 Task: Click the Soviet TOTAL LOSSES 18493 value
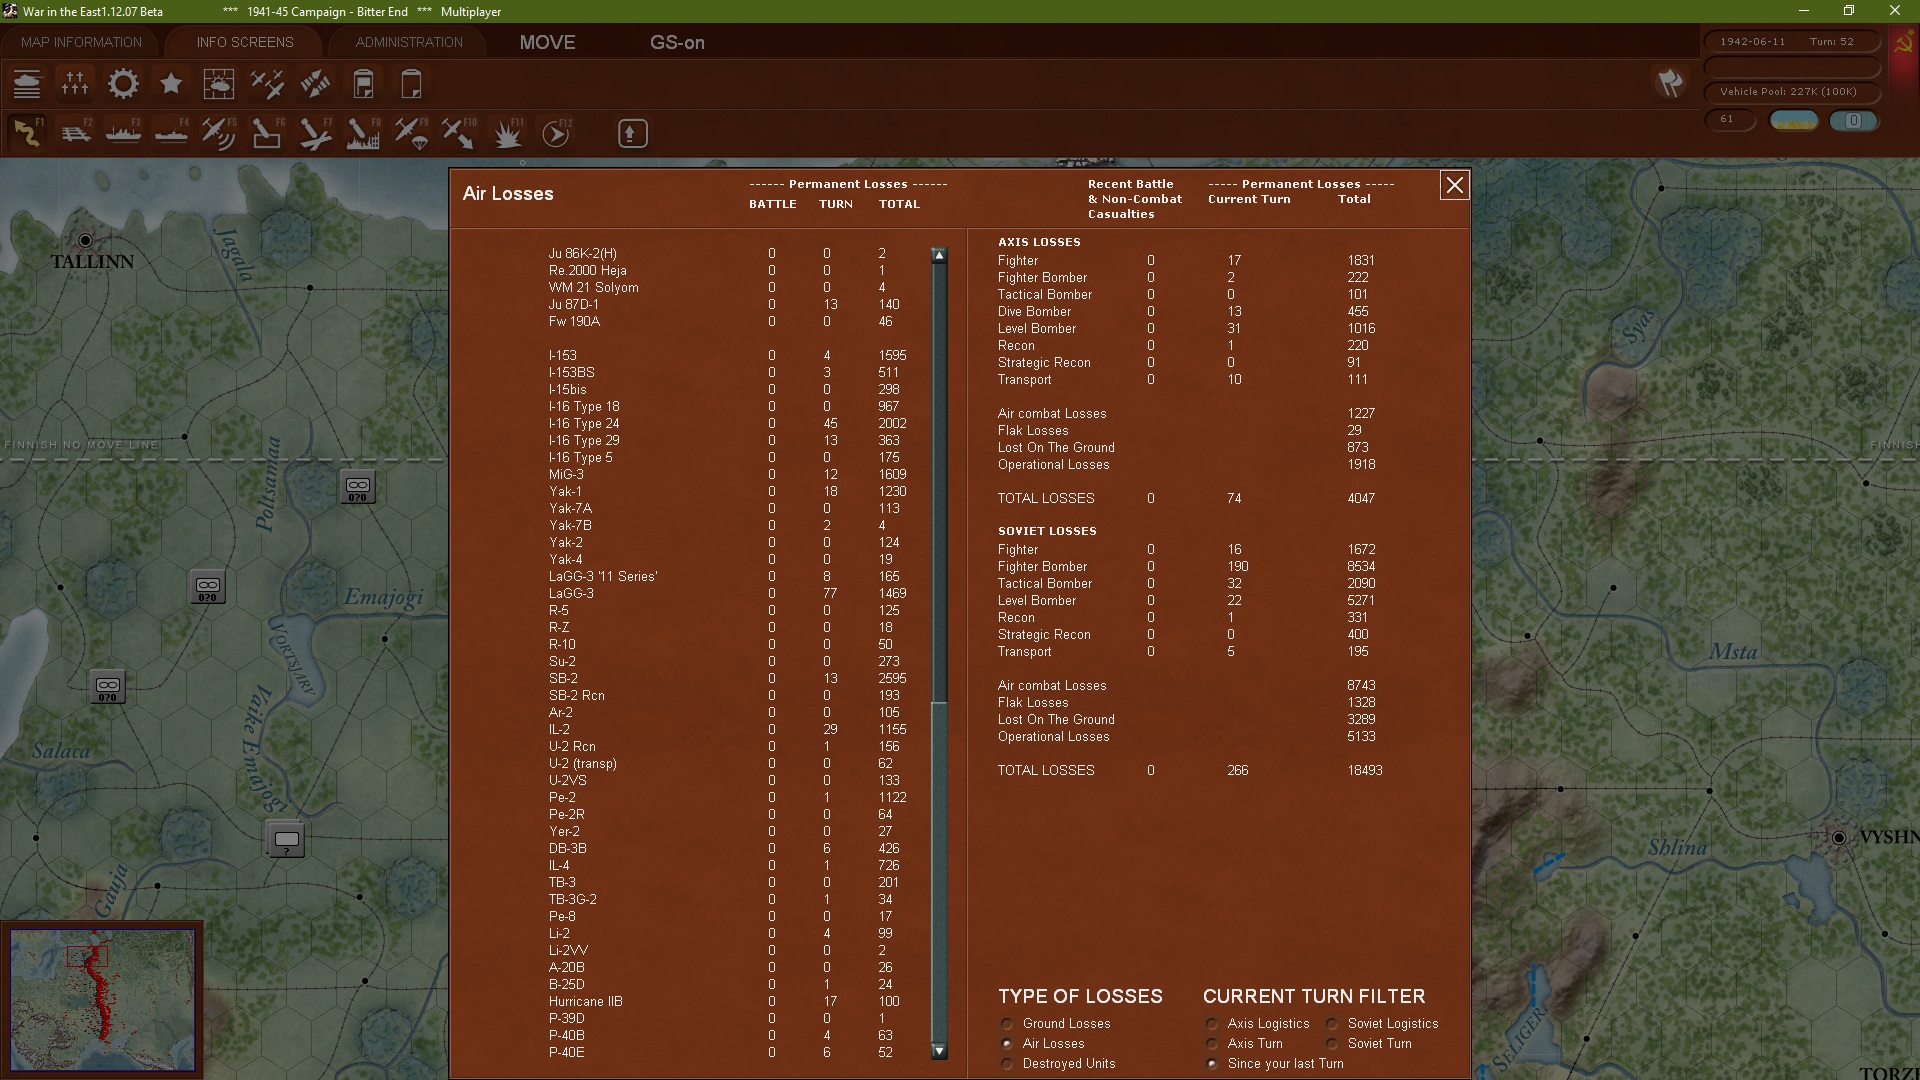(x=1365, y=771)
